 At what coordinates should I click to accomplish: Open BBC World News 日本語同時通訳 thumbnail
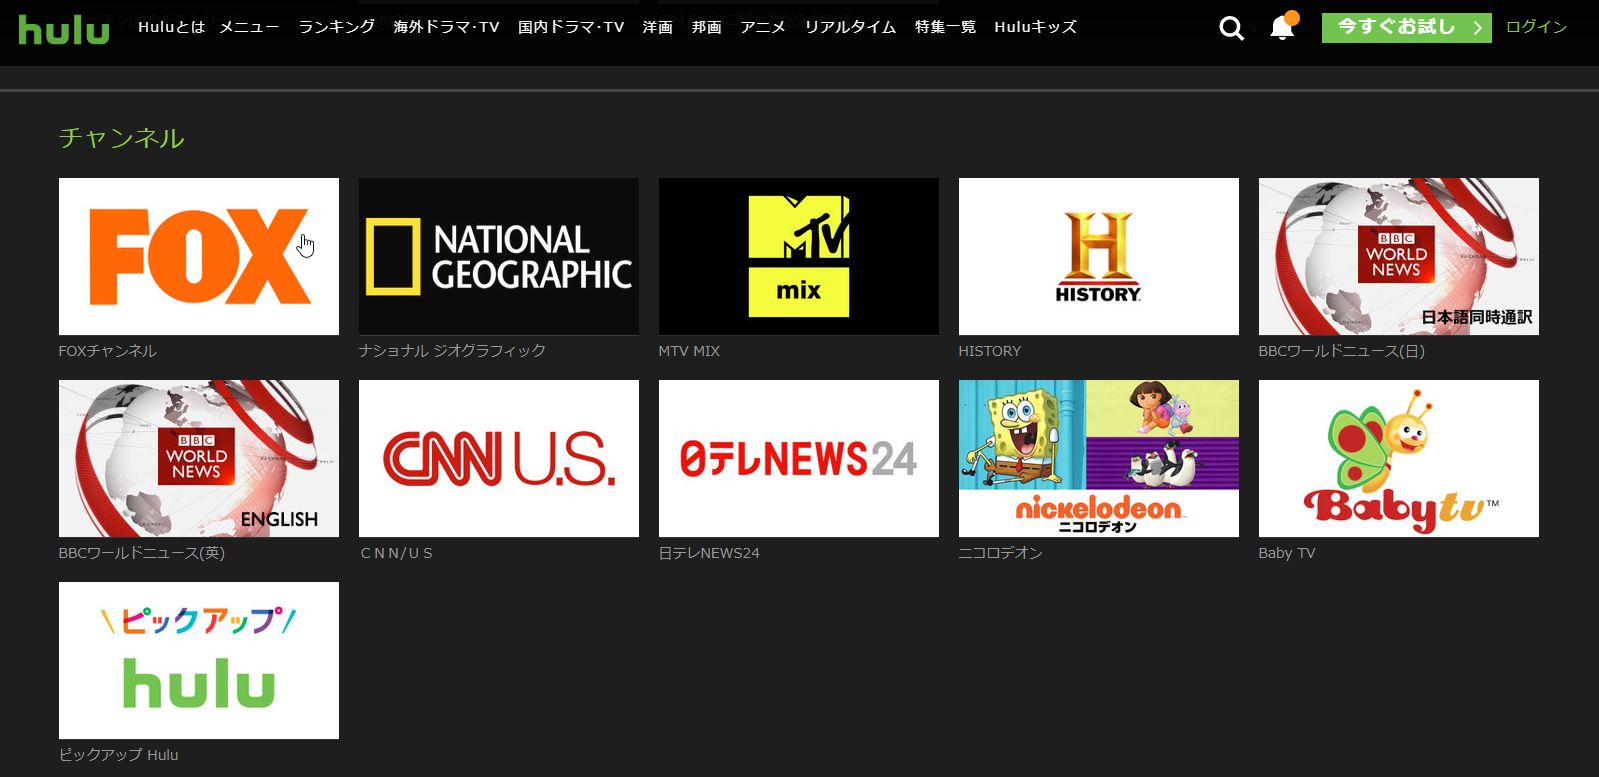(x=1399, y=257)
